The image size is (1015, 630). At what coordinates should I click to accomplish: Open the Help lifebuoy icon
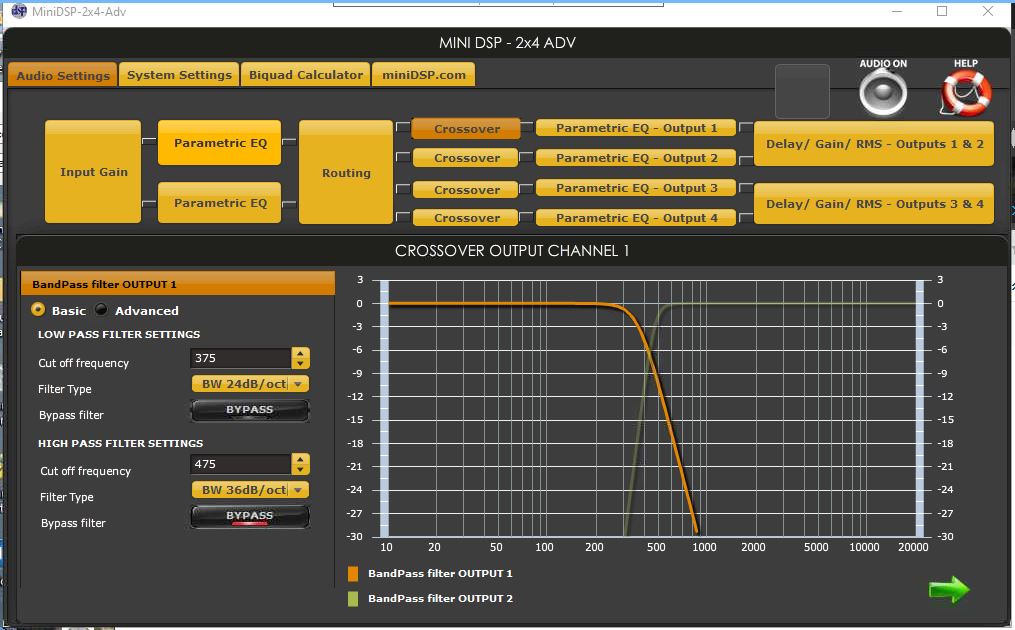pos(965,93)
